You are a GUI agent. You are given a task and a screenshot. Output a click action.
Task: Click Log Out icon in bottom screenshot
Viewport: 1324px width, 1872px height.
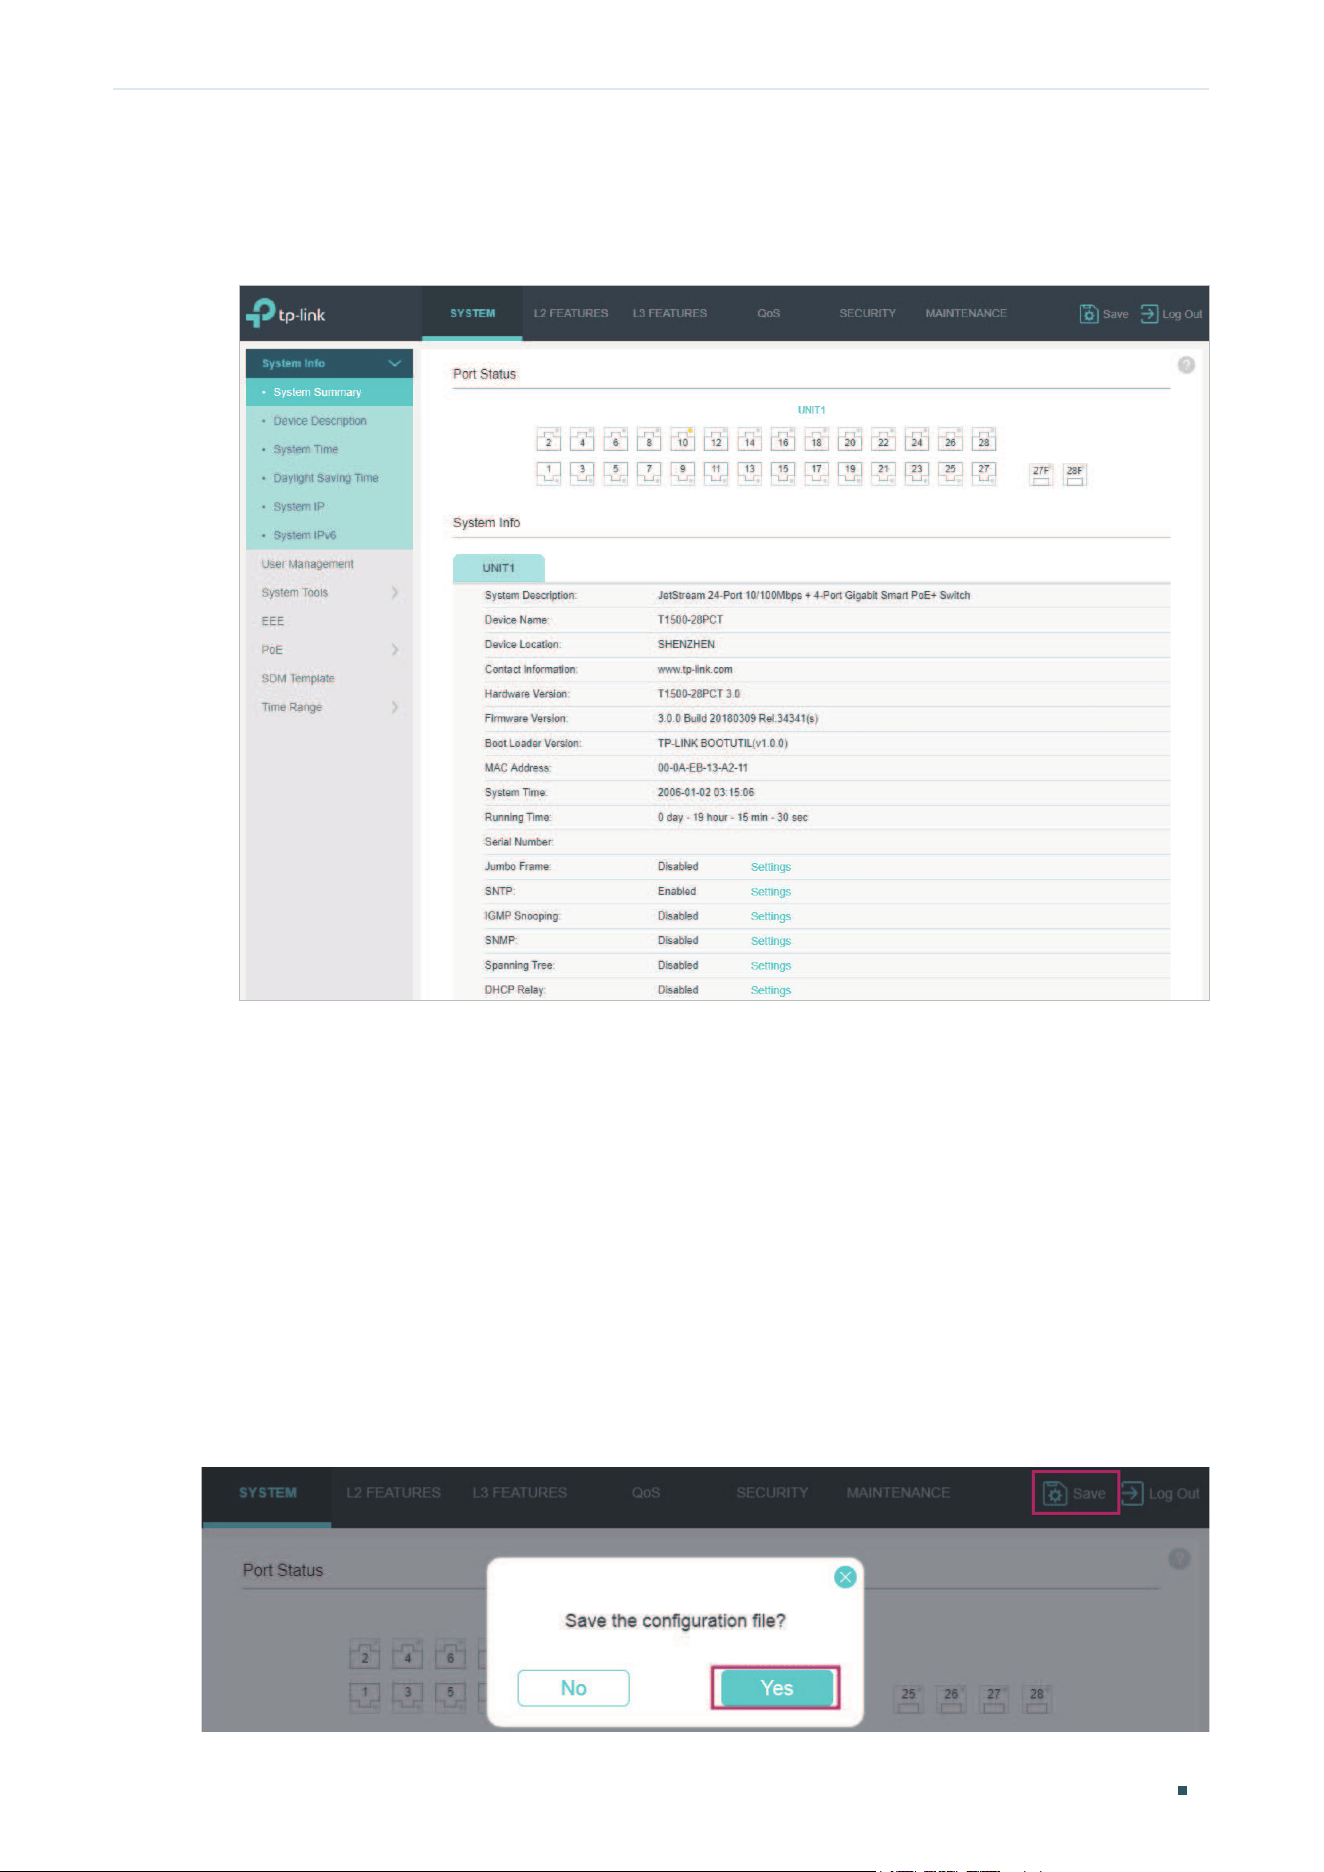click(x=1132, y=1493)
